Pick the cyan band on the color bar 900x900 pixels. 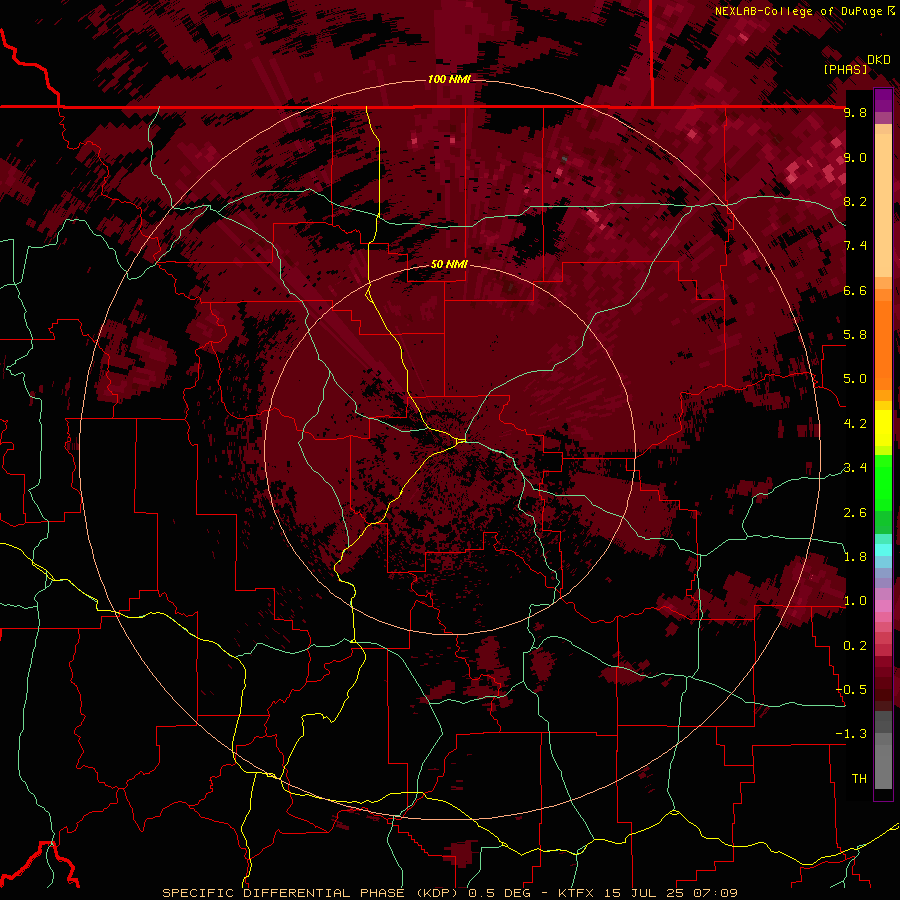pyautogui.click(x=883, y=550)
